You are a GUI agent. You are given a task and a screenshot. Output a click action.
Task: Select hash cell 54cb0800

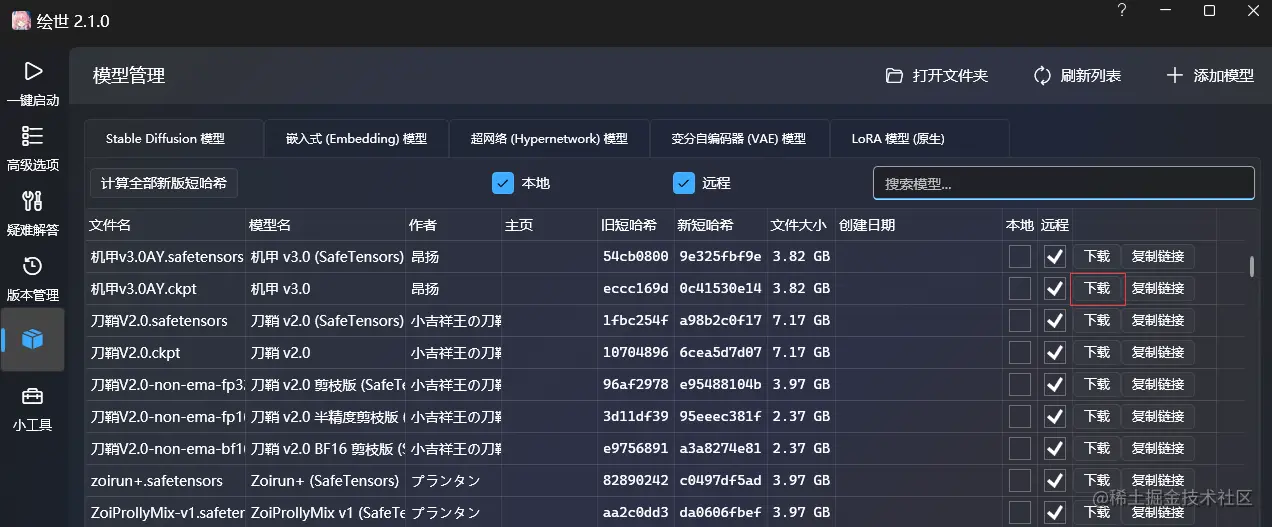coord(636,257)
